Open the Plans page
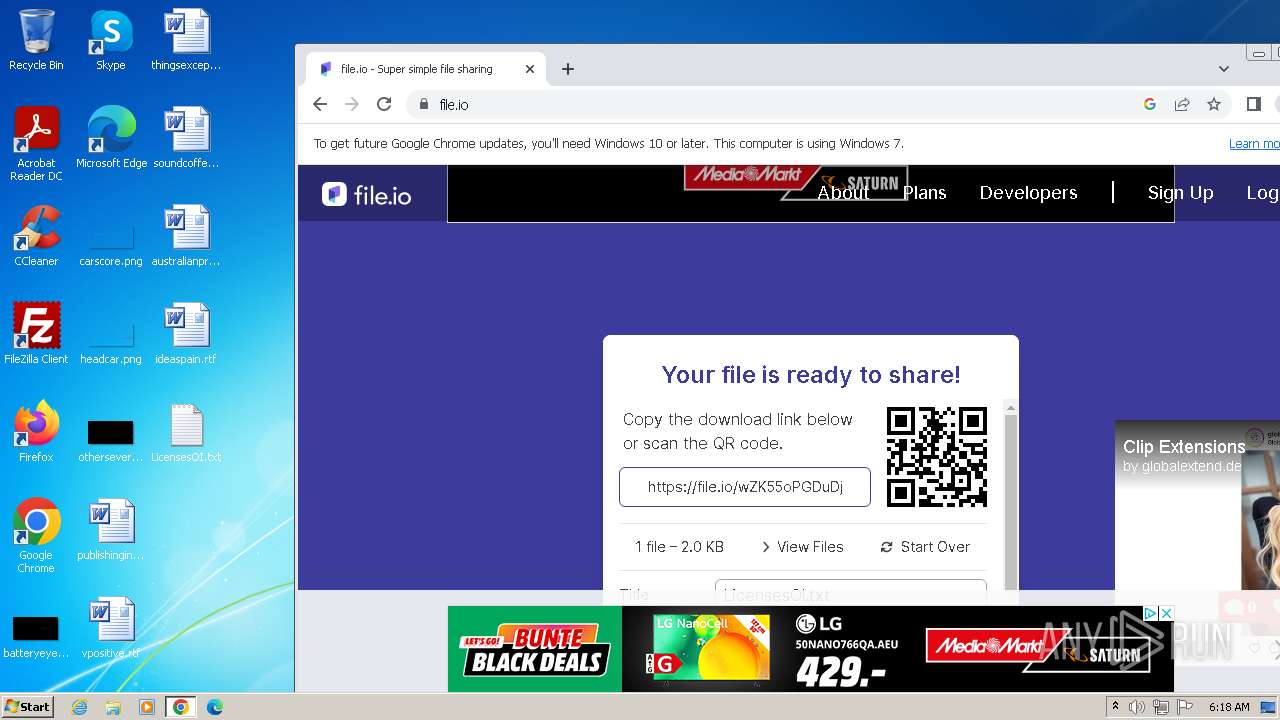Image resolution: width=1280 pixels, height=720 pixels. tap(924, 193)
